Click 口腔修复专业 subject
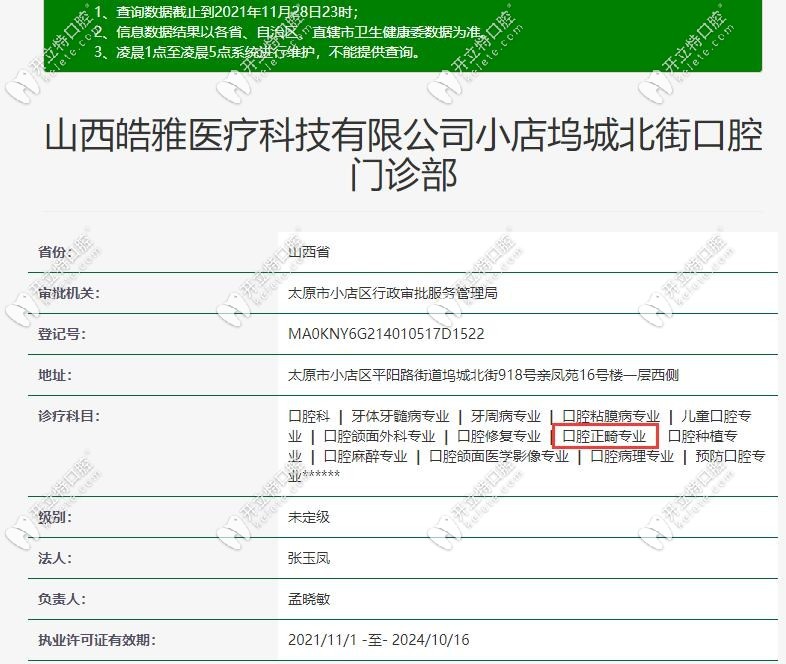 point(499,436)
